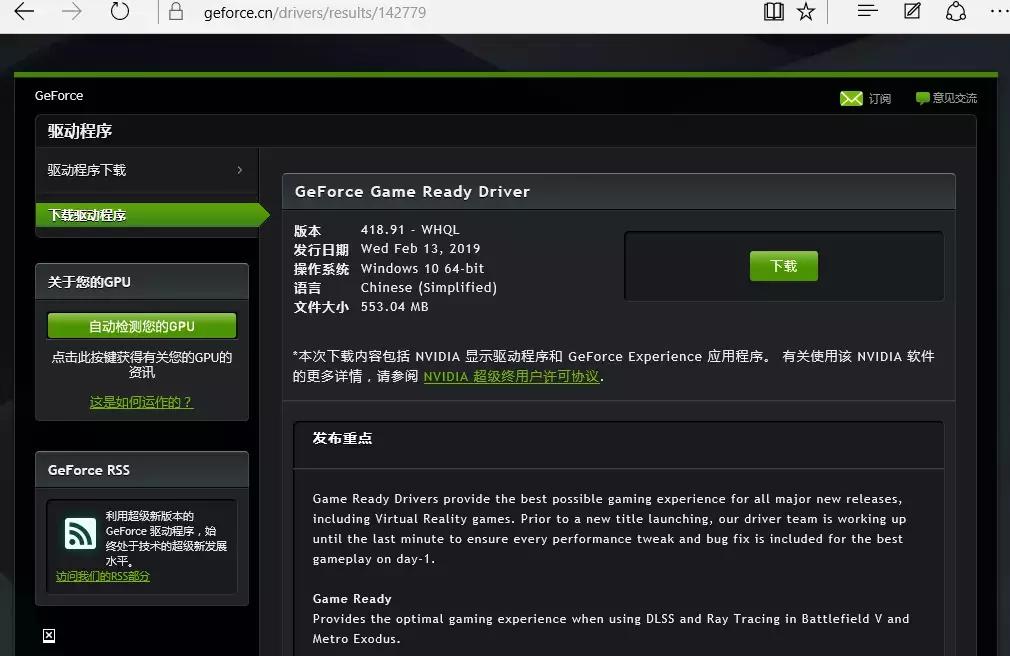Open the Hub panel in Edge
This screenshot has height=656, width=1010.
(866, 11)
